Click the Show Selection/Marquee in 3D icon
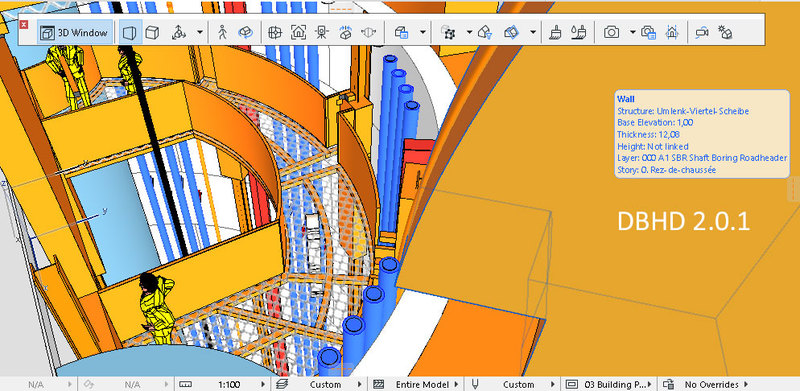 click(448, 33)
